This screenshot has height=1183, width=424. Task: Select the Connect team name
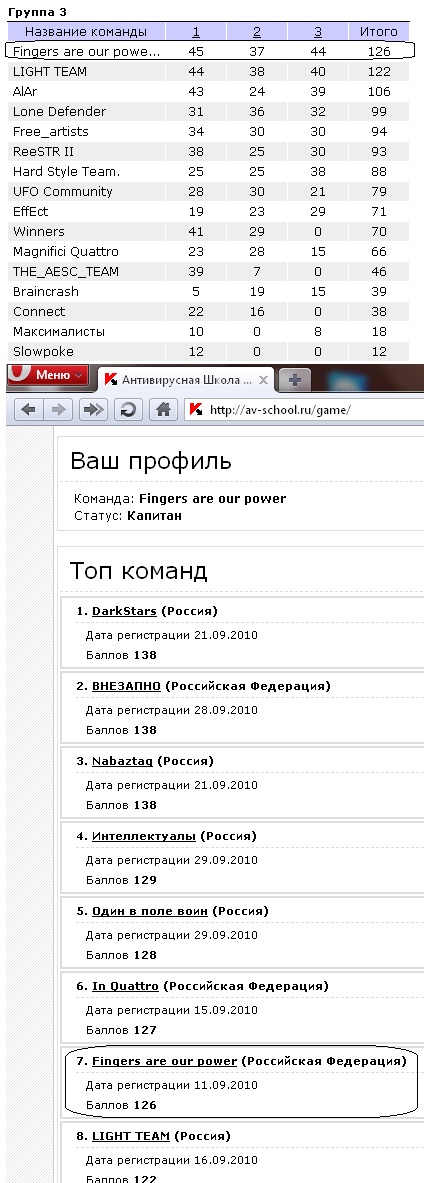tap(39, 312)
